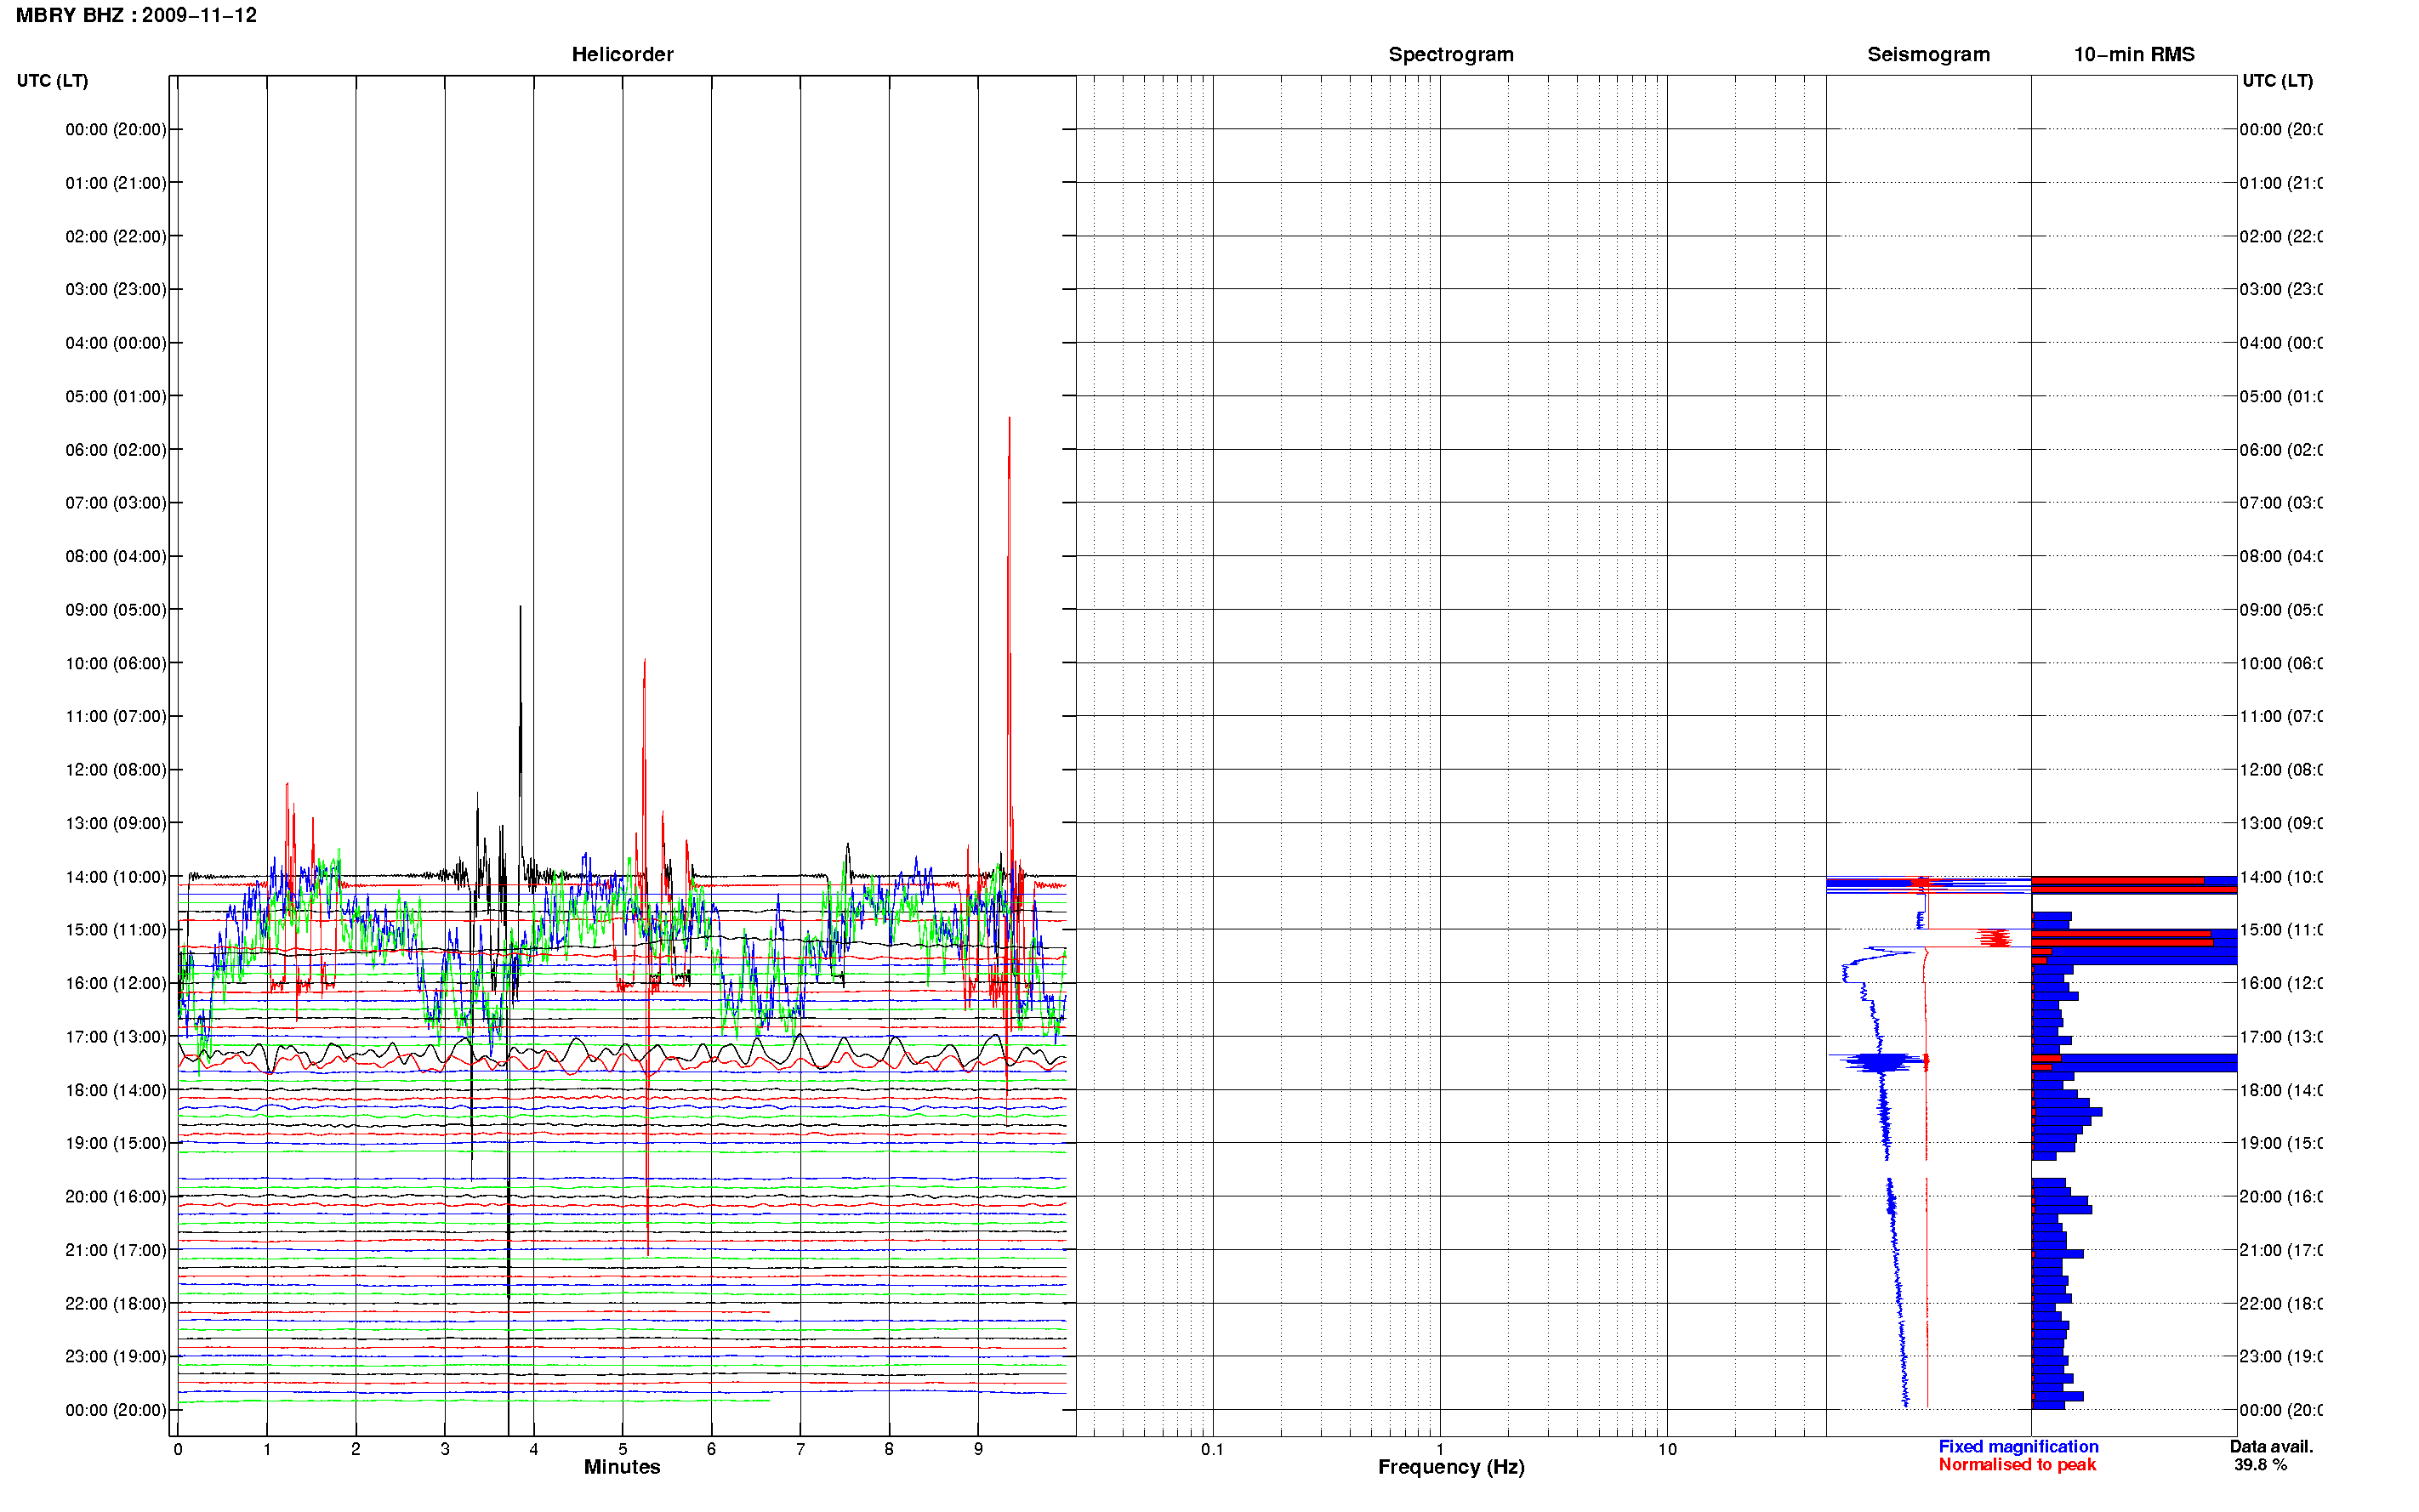Click the left time label 20:00 (16:00)
Viewport: 2419px width, 1512px height.
116,1197
